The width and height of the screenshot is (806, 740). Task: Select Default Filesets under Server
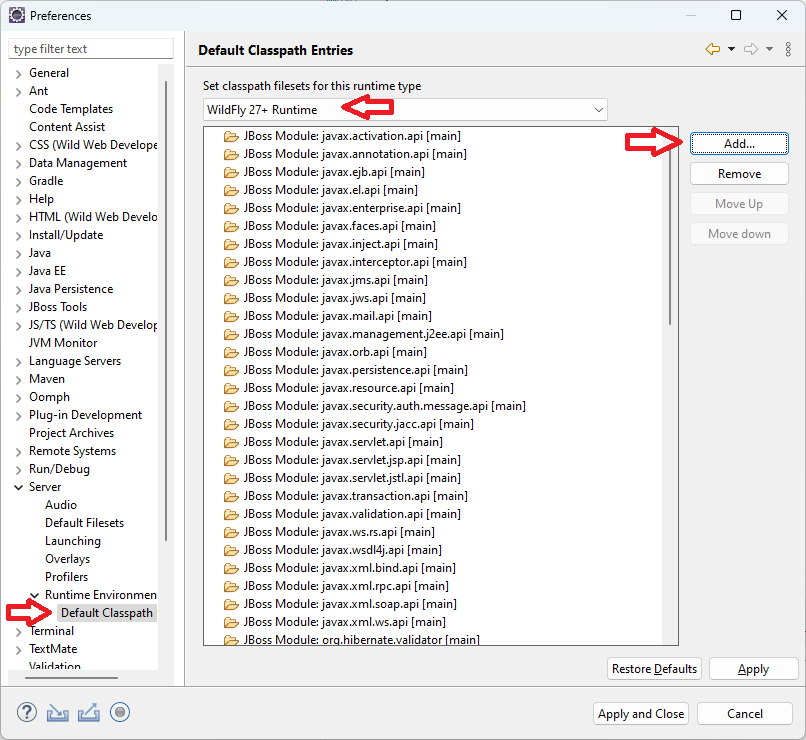coord(84,523)
